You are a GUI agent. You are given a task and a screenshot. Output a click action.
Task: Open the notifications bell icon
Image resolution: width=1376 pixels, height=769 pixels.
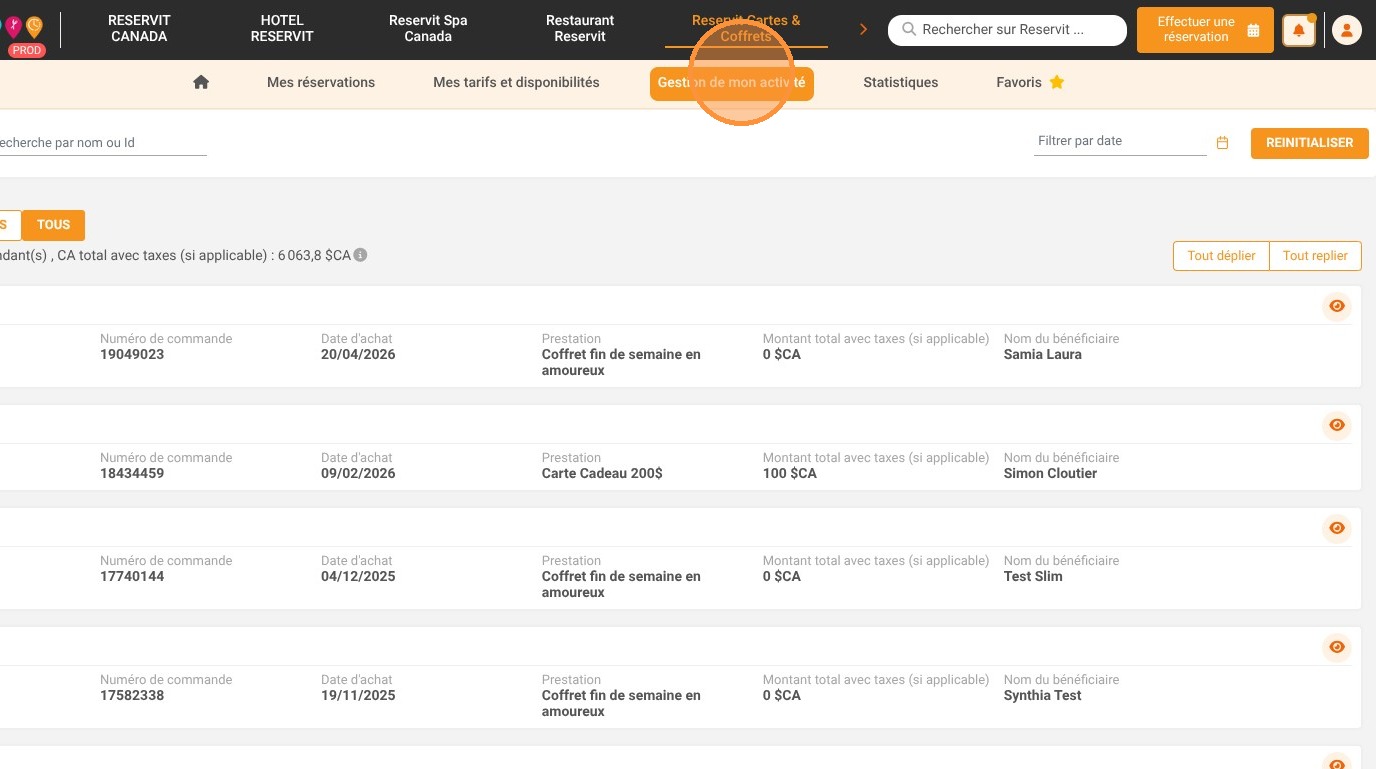pos(1299,30)
